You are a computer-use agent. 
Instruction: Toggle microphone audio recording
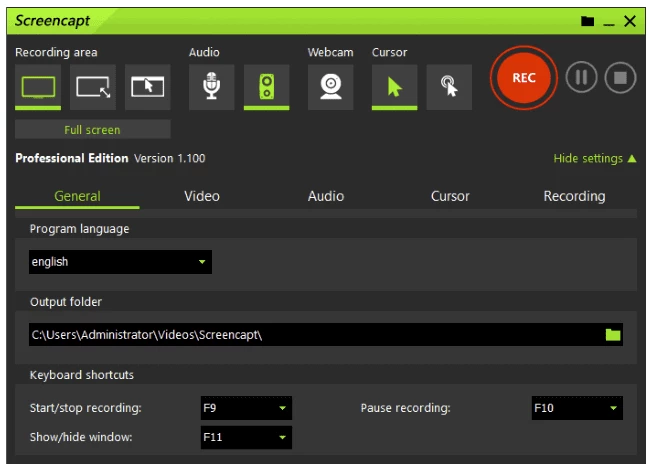[211, 87]
